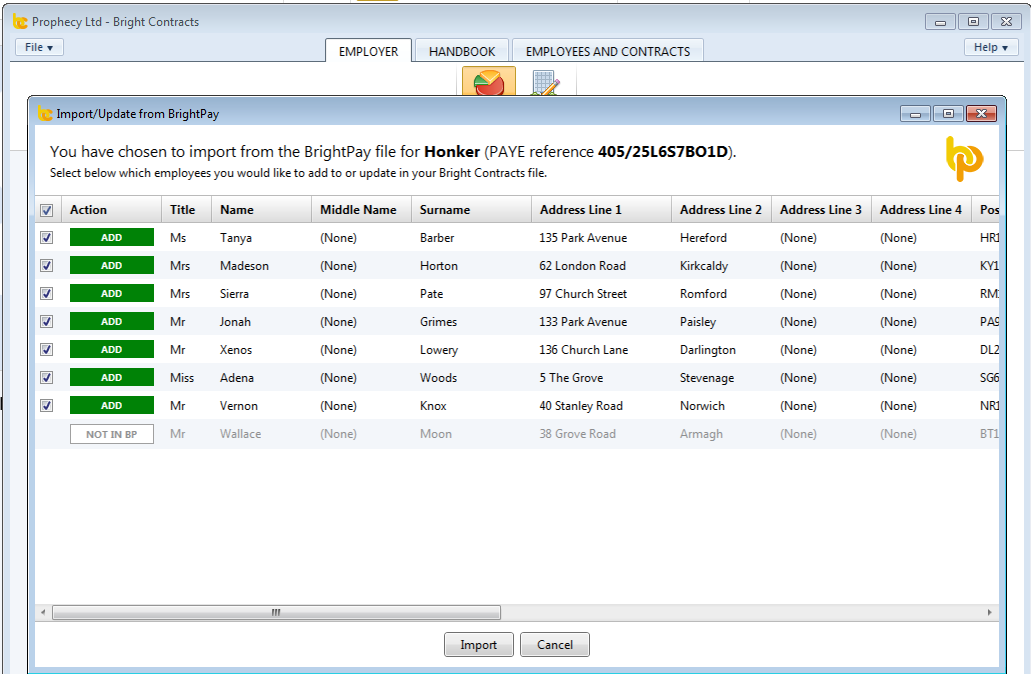Select the '62 London Road' address cell
Screen dimensions: 1031x674
click(583, 266)
